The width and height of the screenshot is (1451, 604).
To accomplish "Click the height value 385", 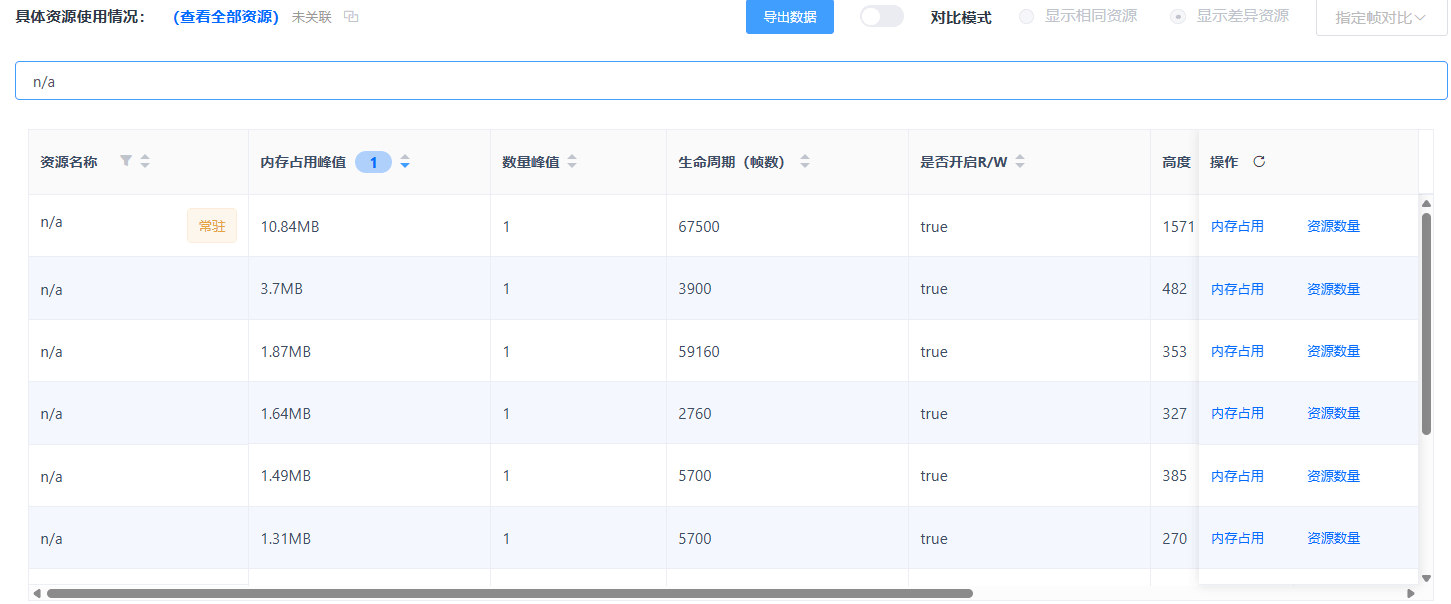I will [1175, 476].
